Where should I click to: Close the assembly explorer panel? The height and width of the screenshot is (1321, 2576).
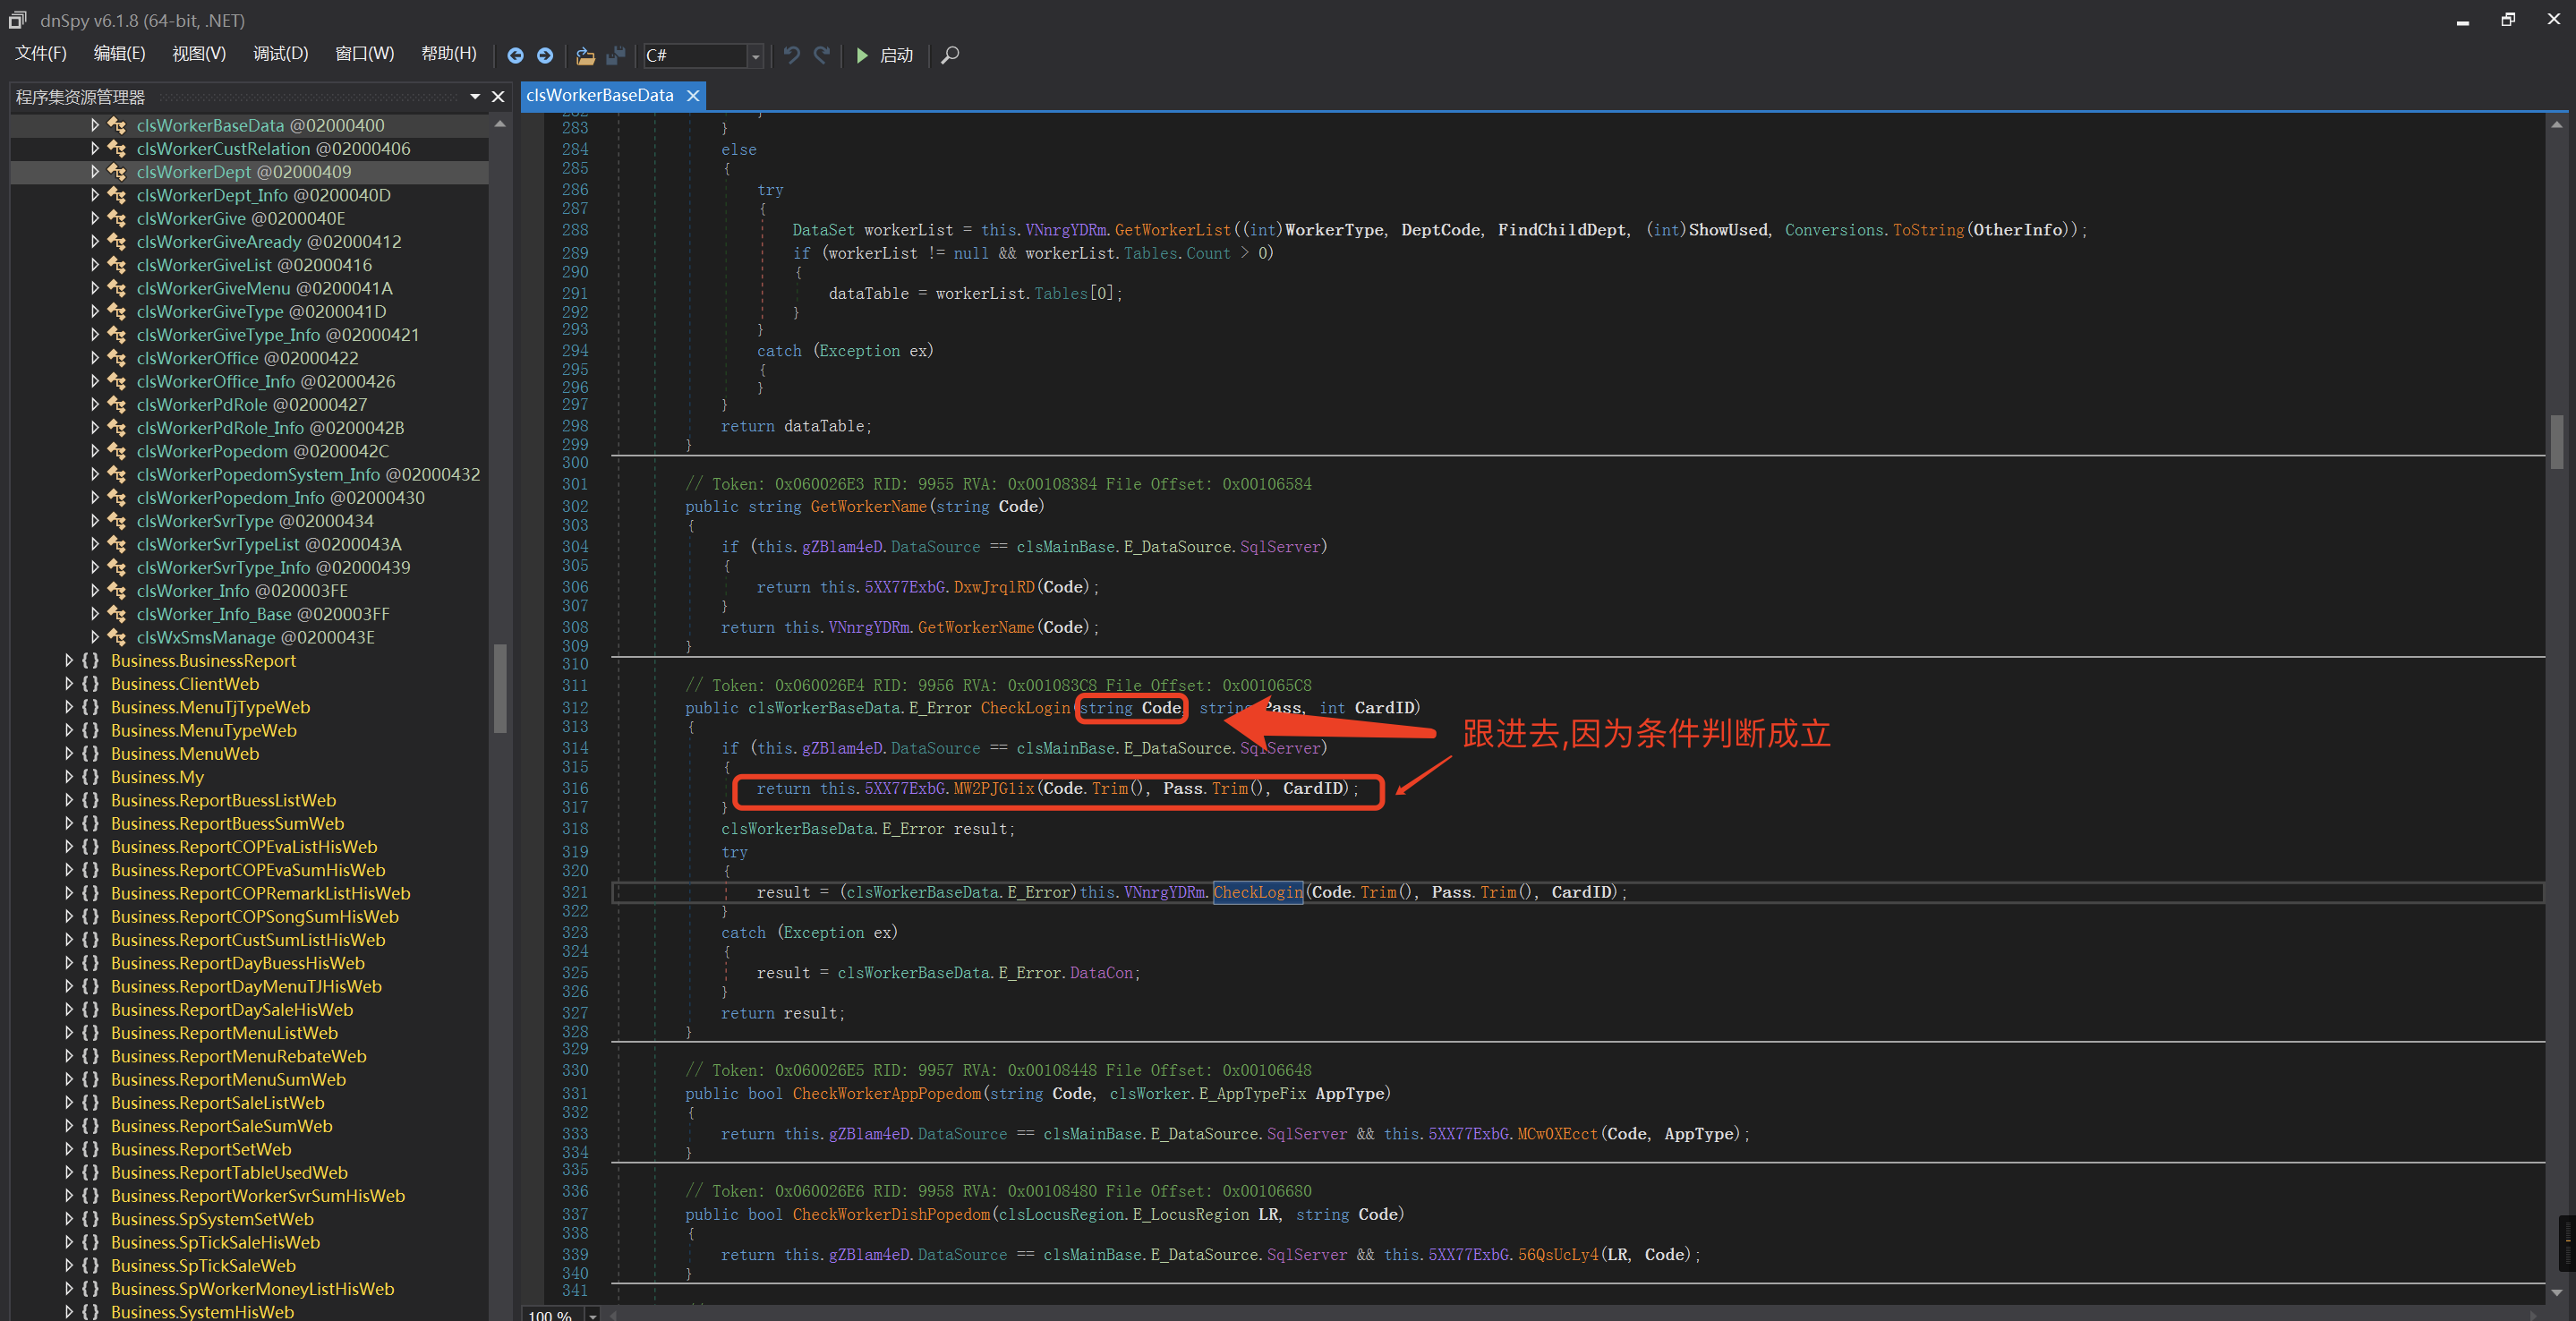click(x=498, y=97)
